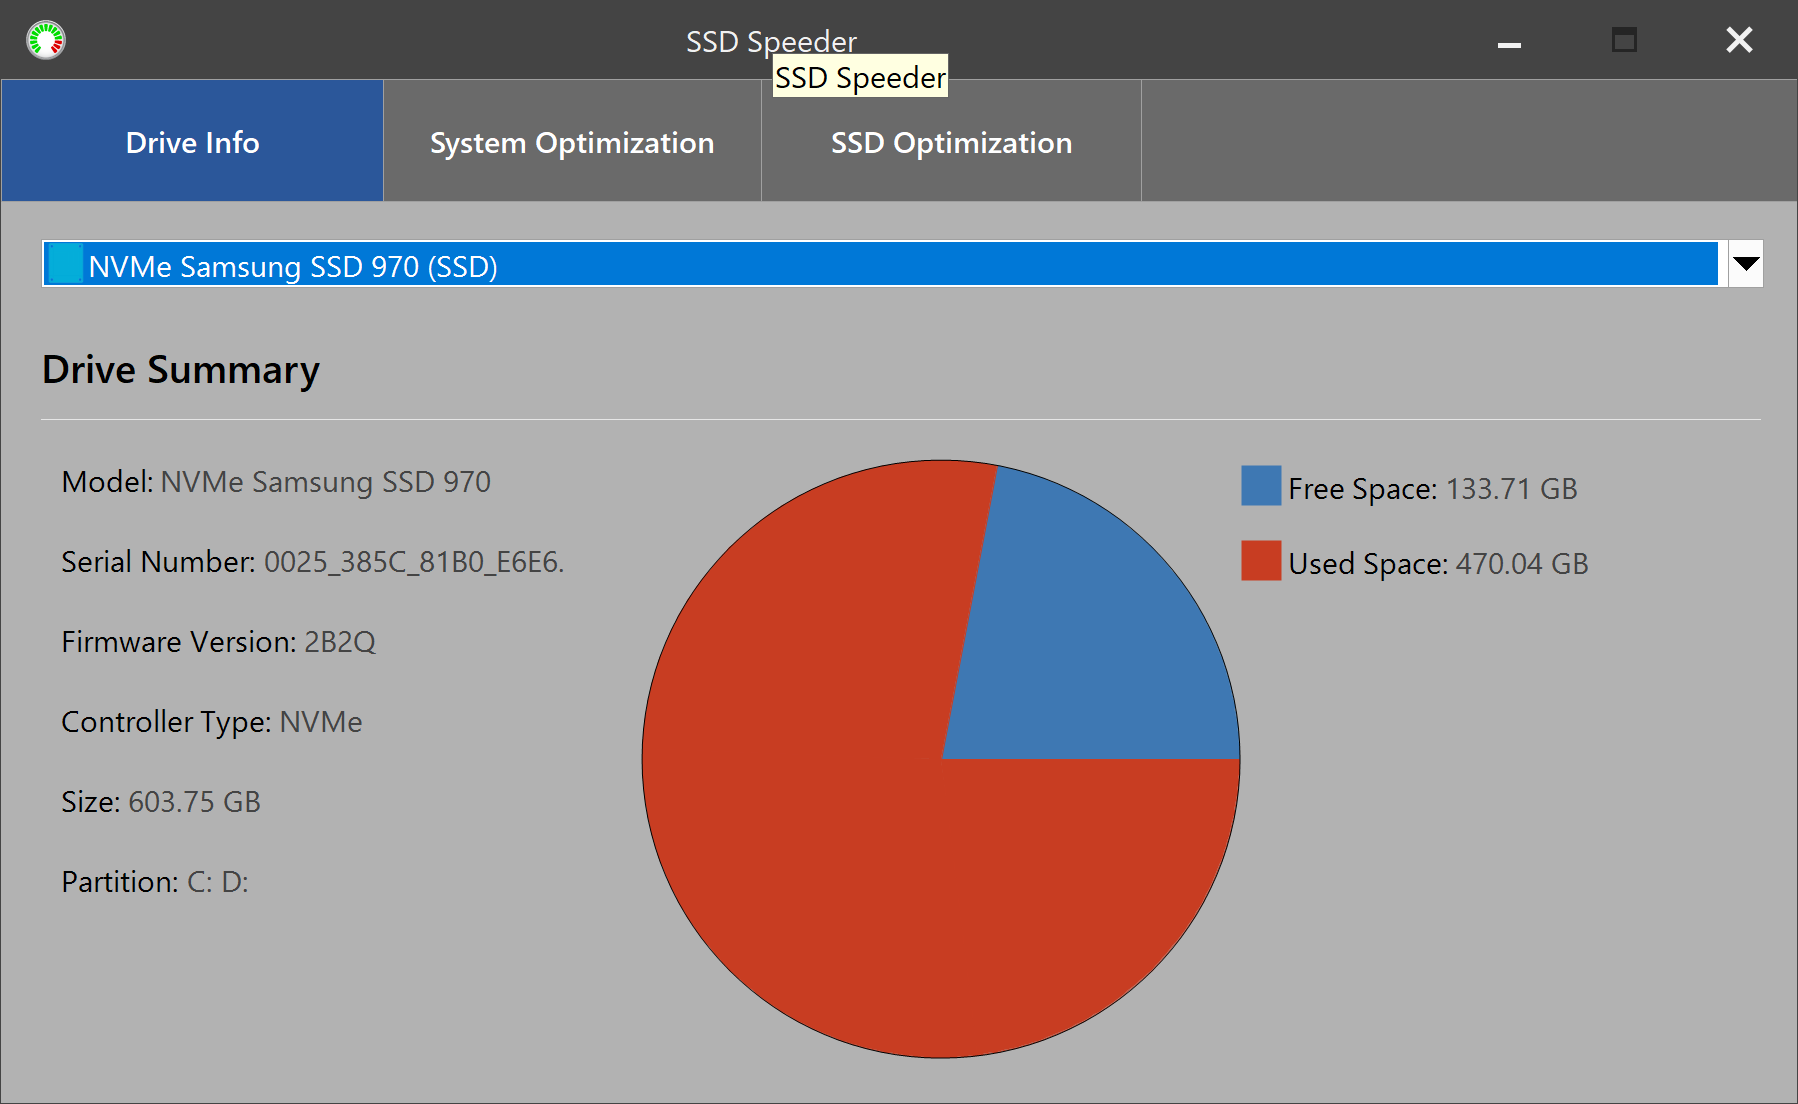Expand the drive selection dropdown arrow

click(1745, 264)
